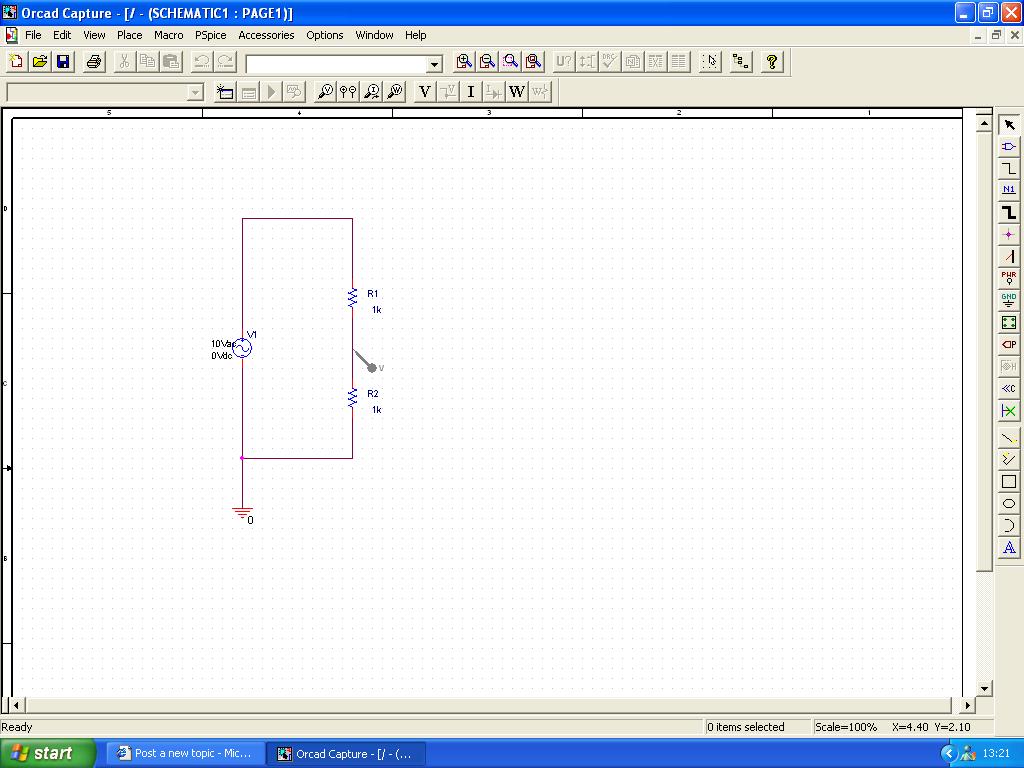The width and height of the screenshot is (1024, 768).
Task: Select the Place Ellipse tool
Action: click(1009, 504)
